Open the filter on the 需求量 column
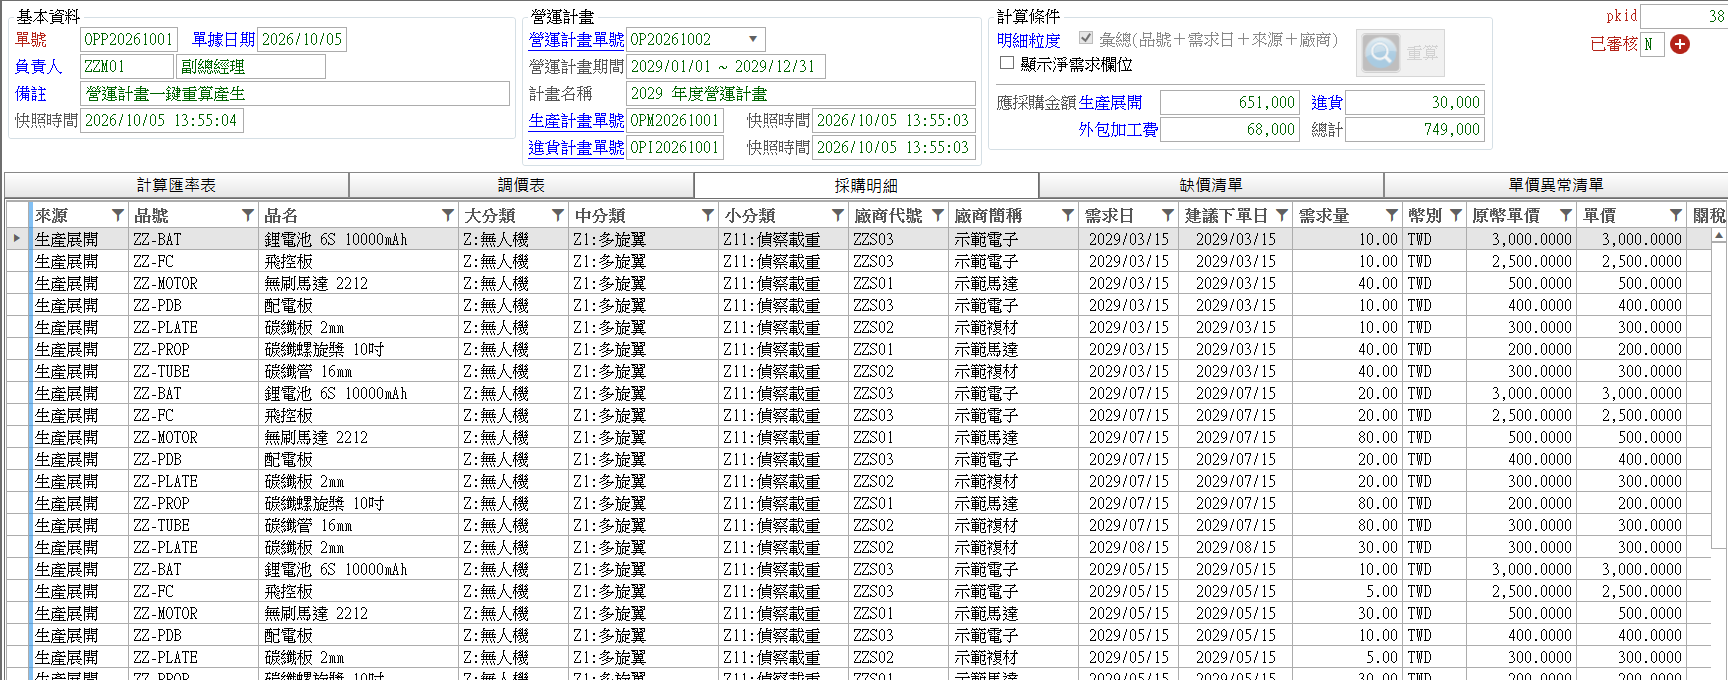 pos(1392,215)
